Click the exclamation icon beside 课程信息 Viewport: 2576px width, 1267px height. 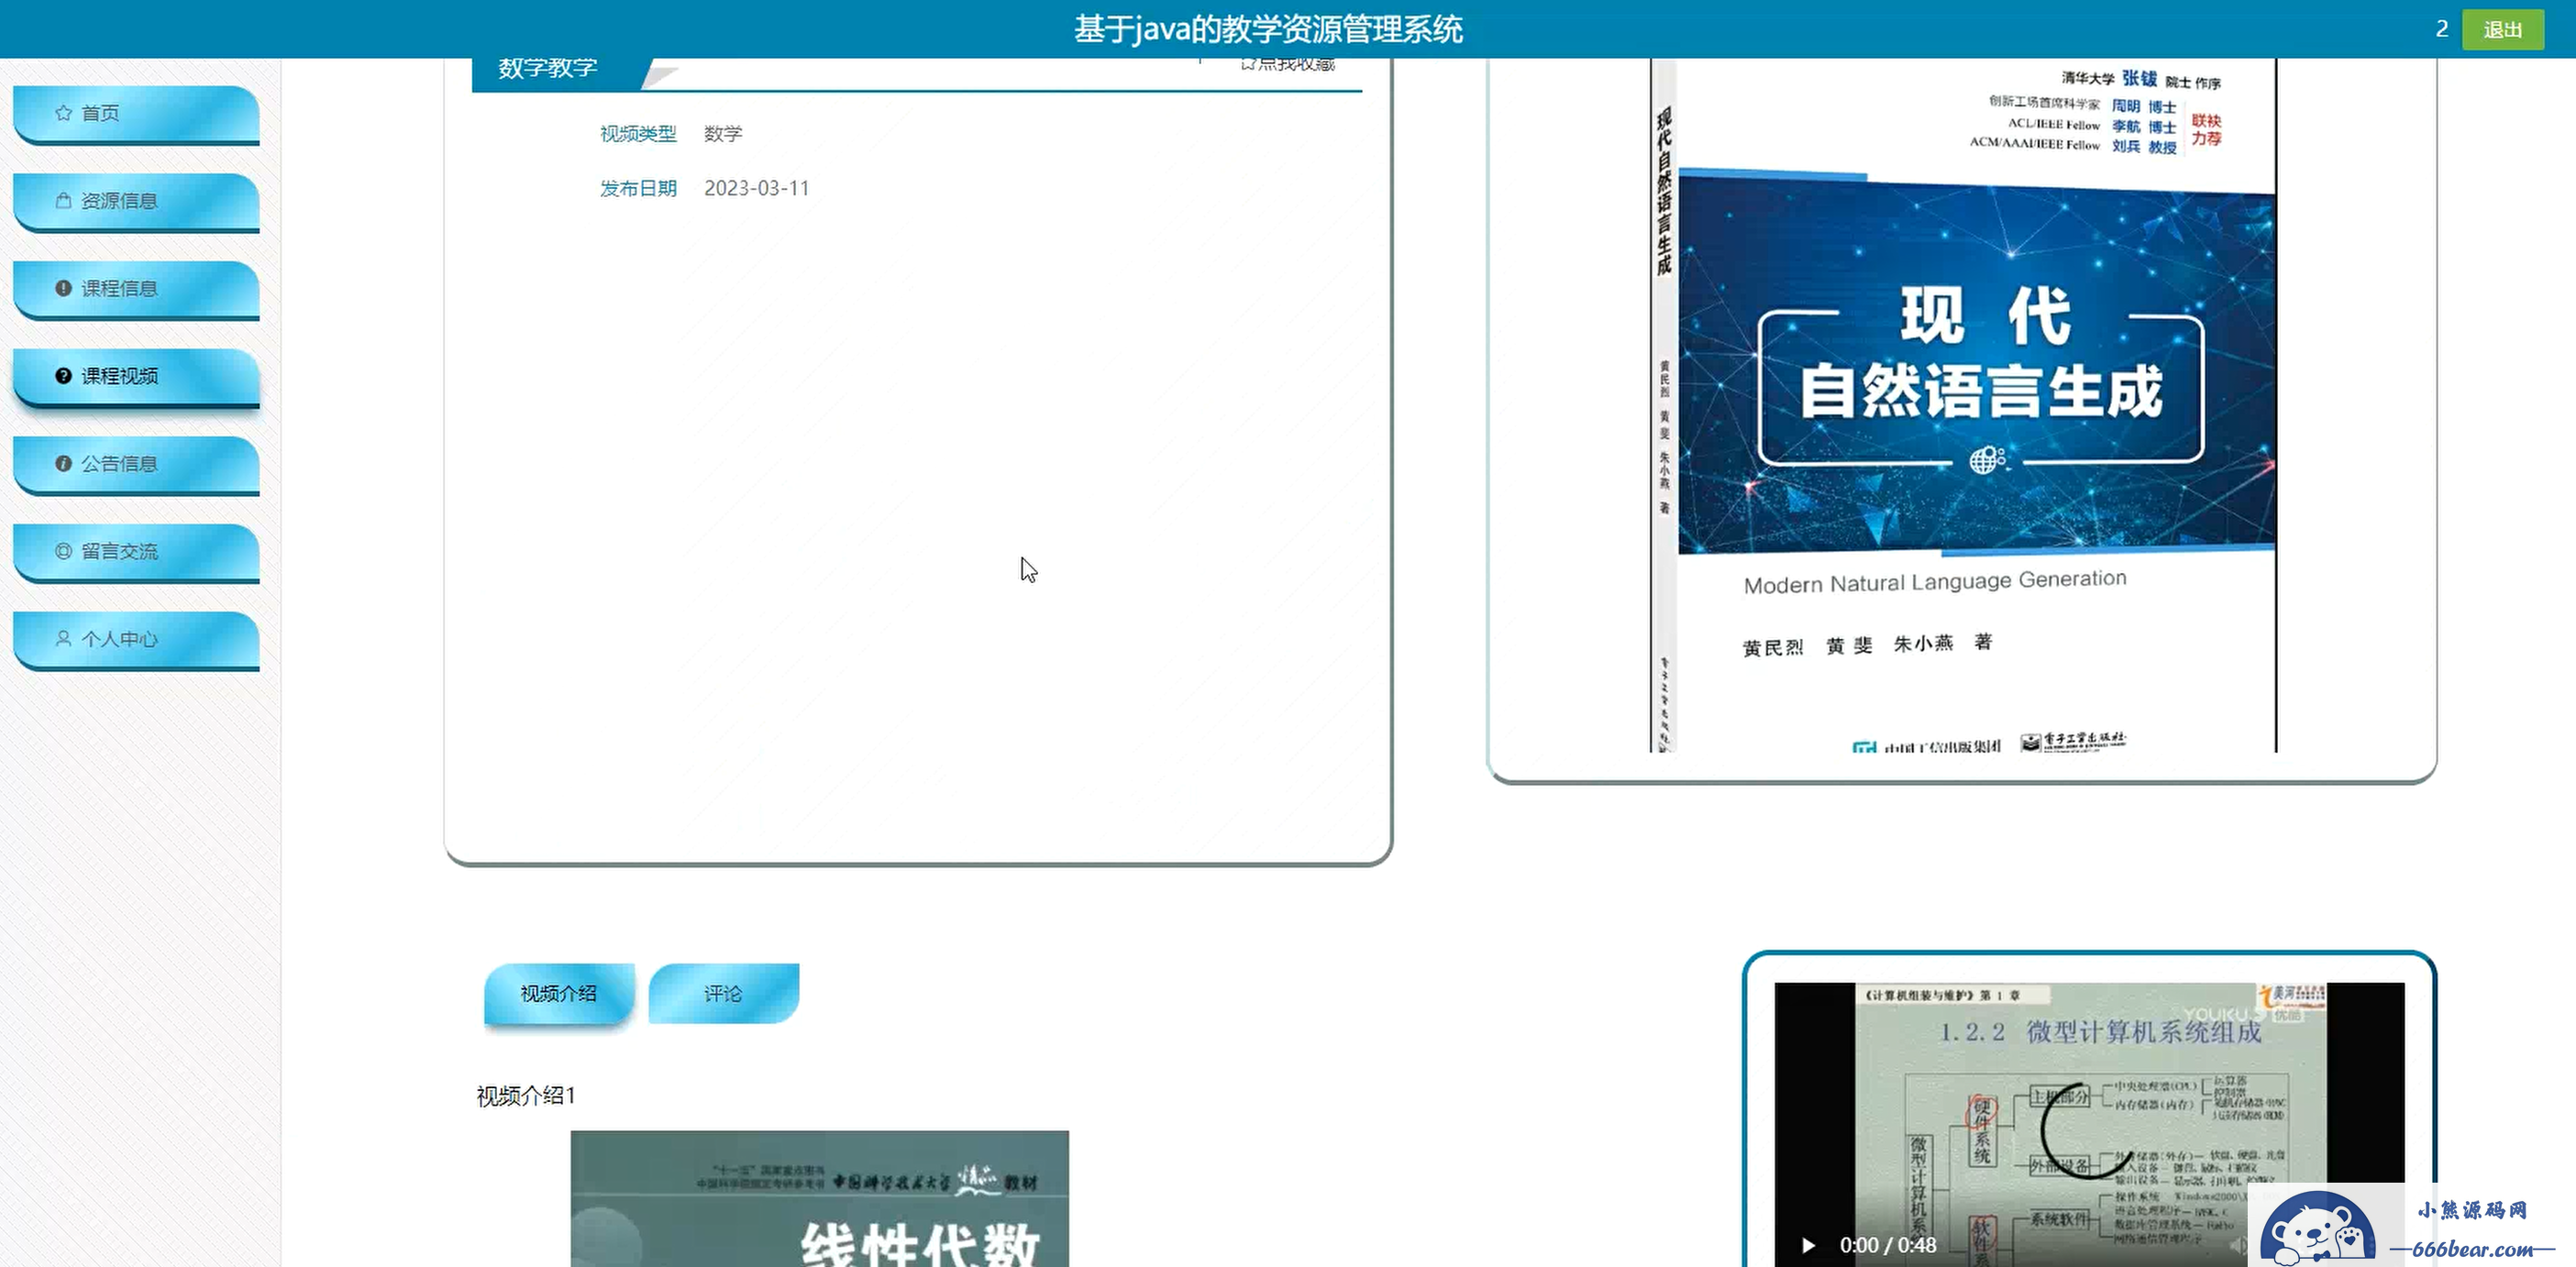[x=63, y=288]
